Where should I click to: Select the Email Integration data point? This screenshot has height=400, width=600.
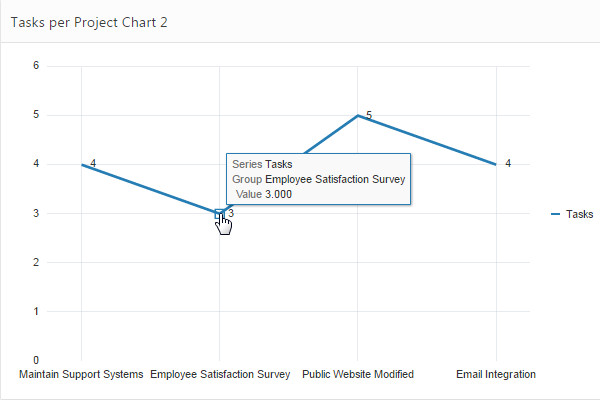pos(495,164)
